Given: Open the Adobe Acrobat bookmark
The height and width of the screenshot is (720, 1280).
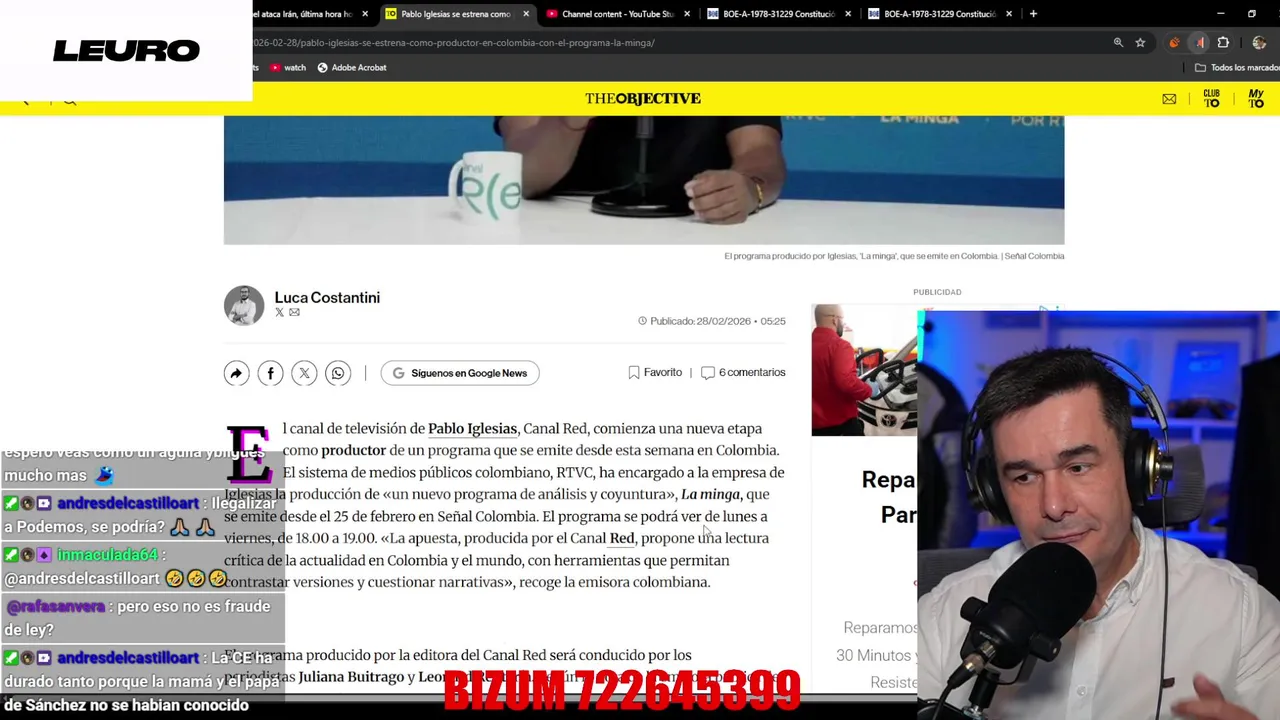Looking at the screenshot, I should coord(351,68).
